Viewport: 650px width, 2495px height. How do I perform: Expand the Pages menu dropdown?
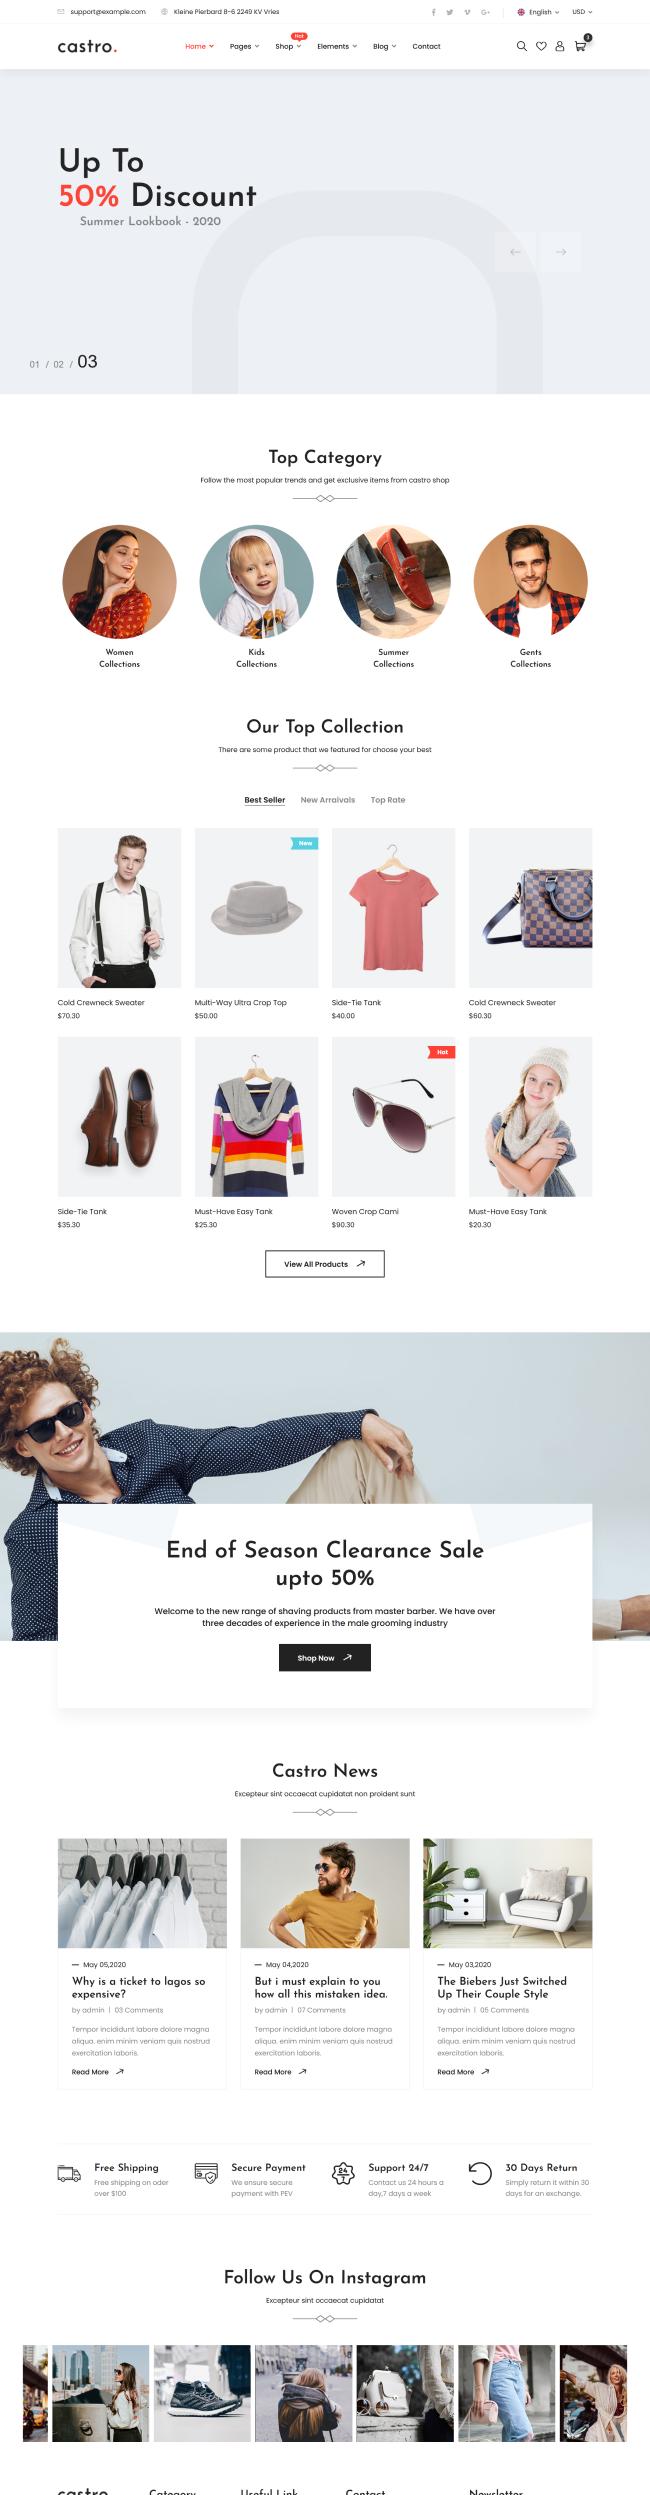coord(244,46)
